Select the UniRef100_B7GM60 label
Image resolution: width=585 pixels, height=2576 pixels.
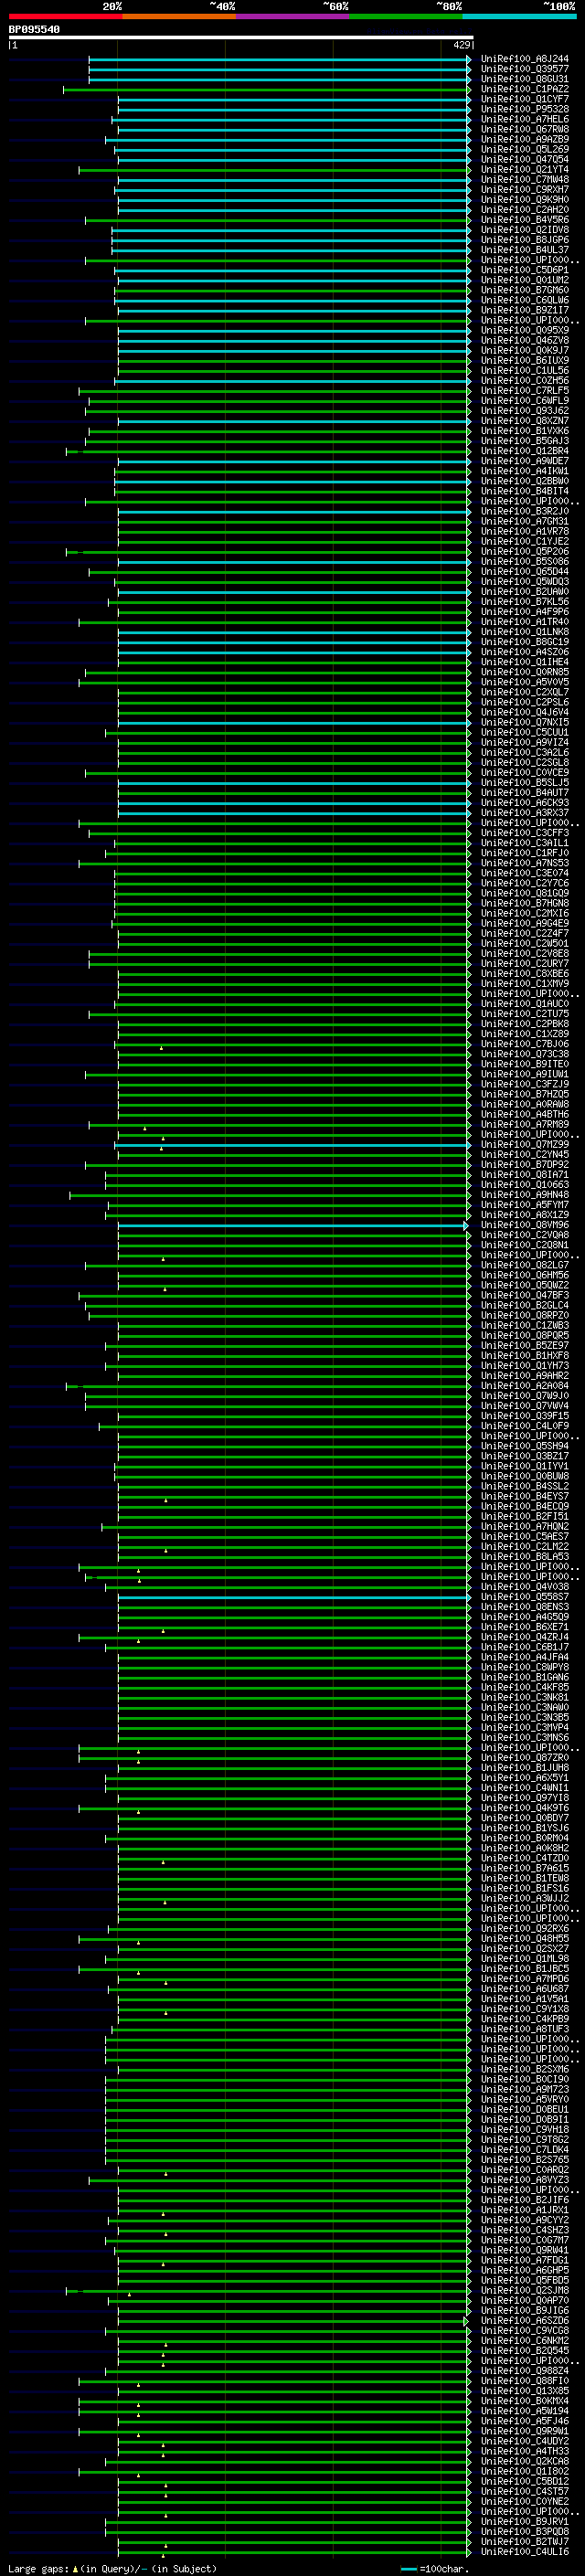pos(524,290)
